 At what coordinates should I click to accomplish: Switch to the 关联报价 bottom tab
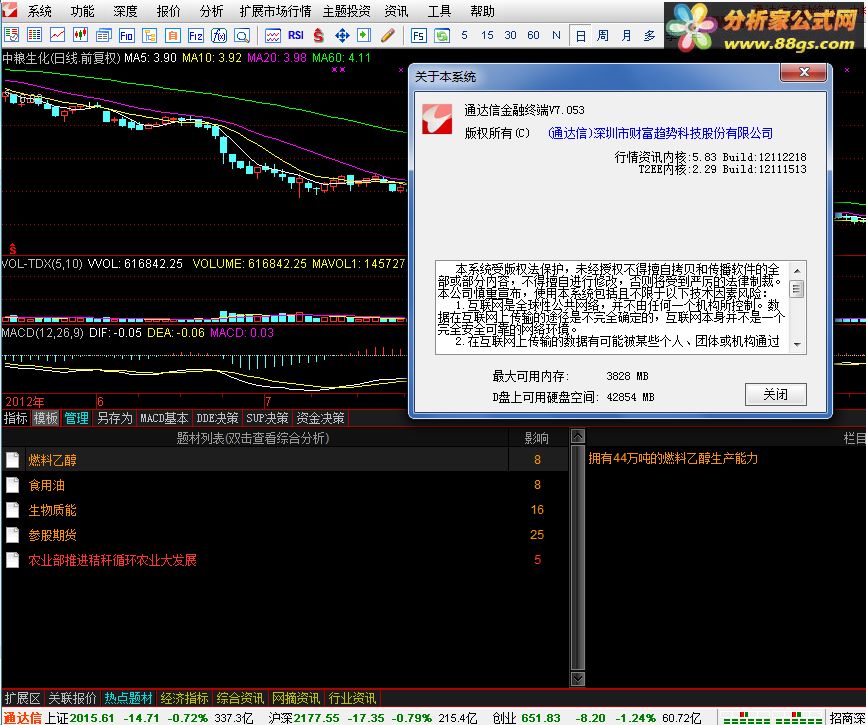tap(72, 698)
